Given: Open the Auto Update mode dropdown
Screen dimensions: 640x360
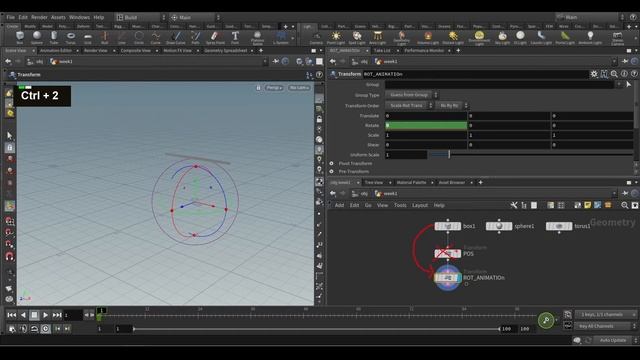Looking at the screenshot, I should 616,340.
